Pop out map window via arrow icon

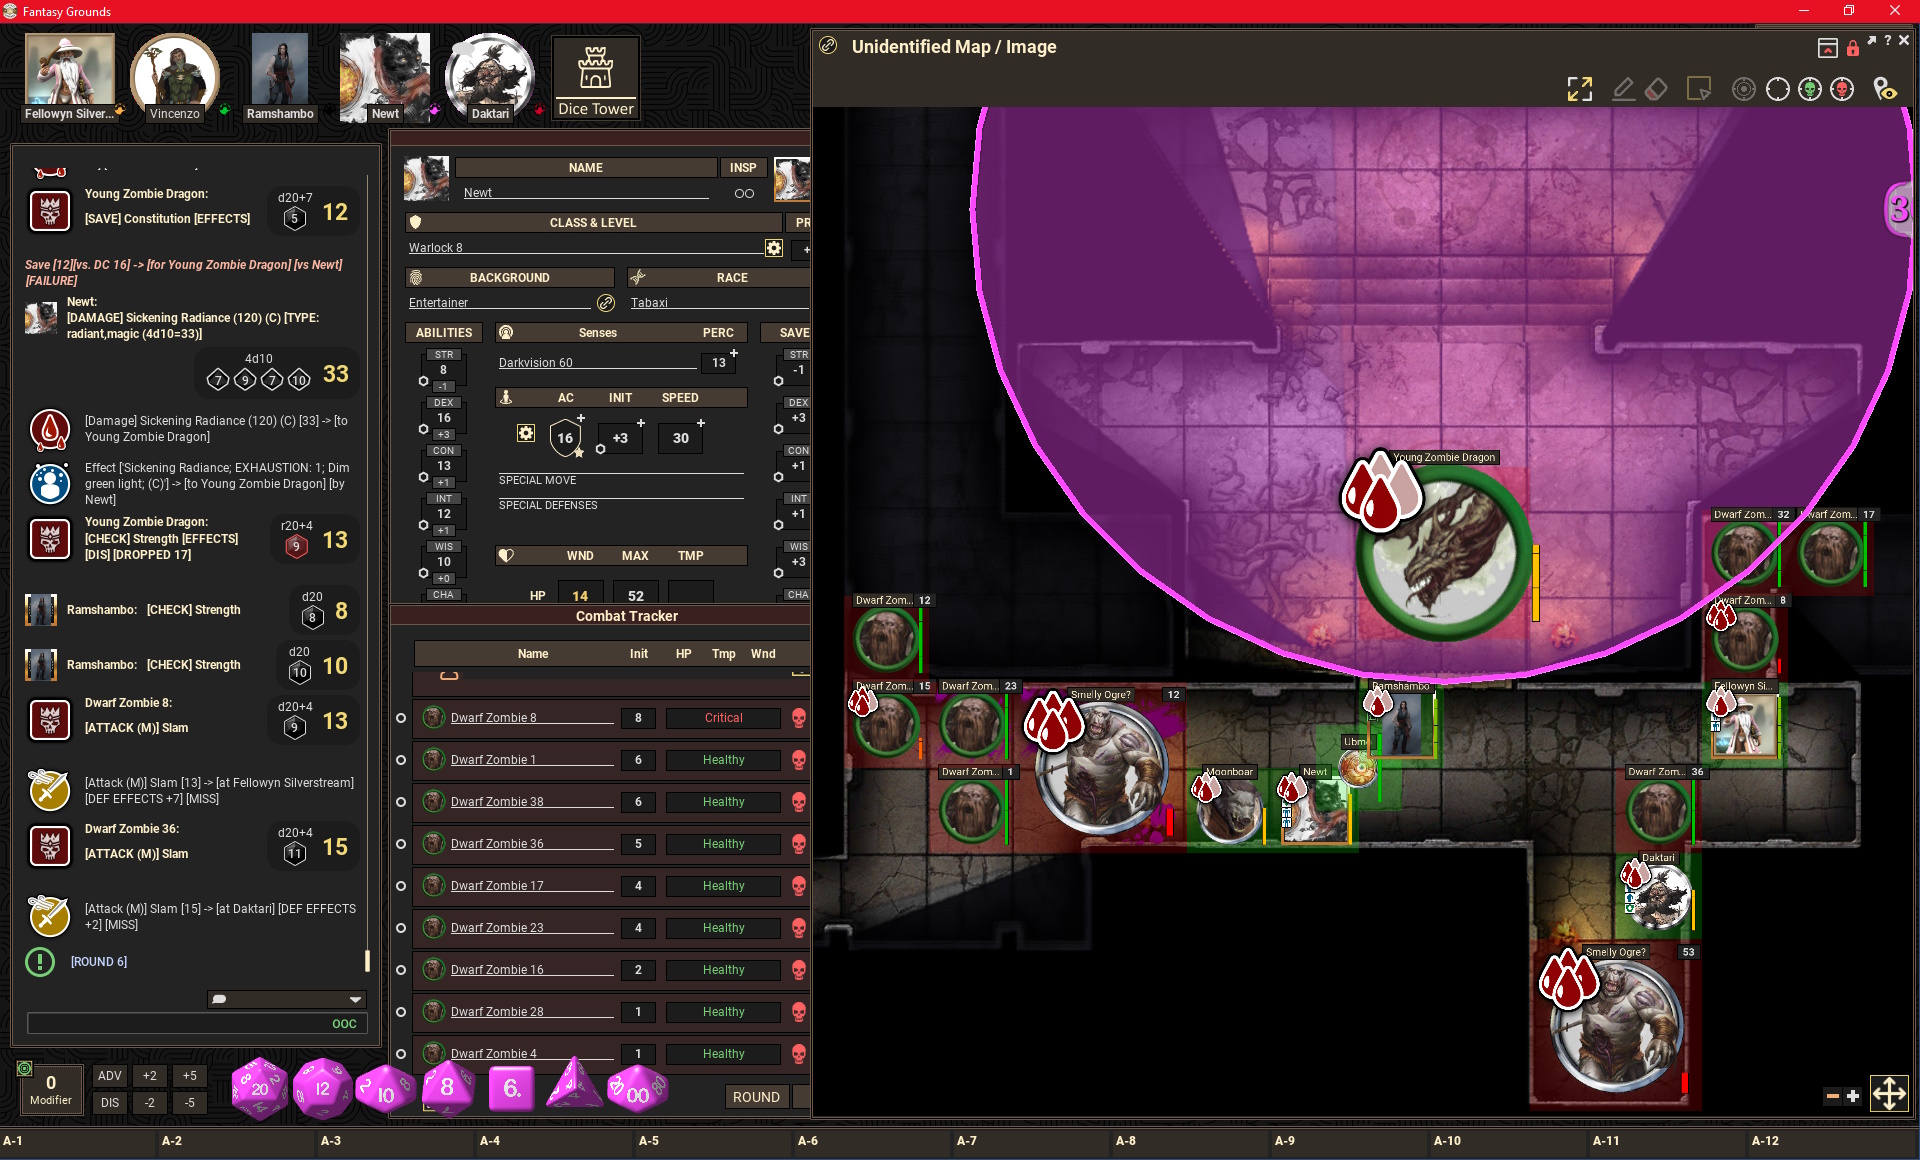coord(1872,40)
